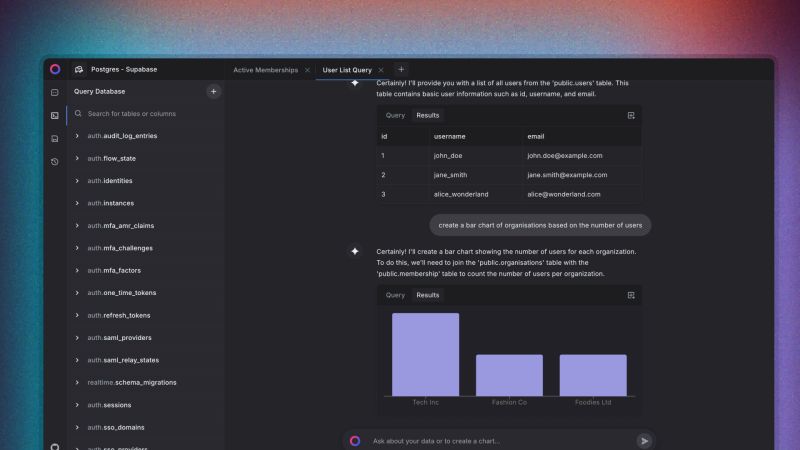Click john.doe@example.com email cell

click(x=565, y=156)
